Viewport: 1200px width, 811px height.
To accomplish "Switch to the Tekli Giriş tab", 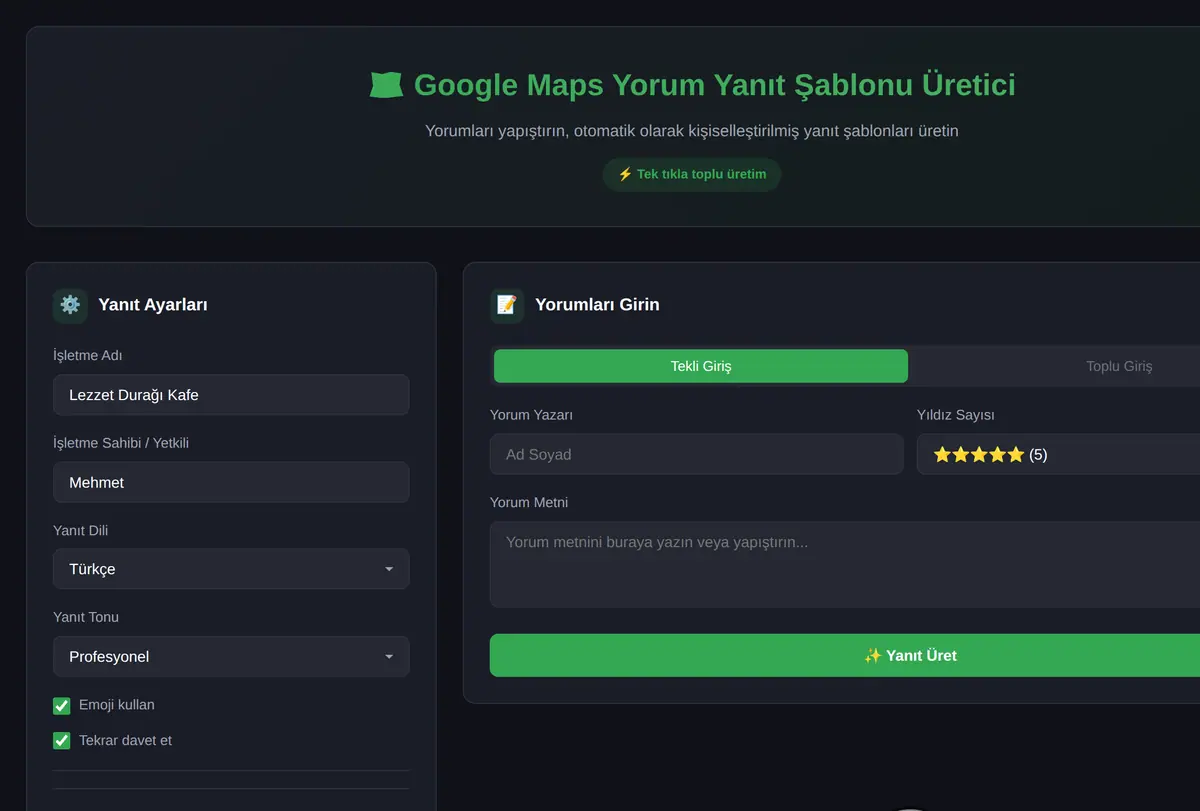I will (x=701, y=366).
